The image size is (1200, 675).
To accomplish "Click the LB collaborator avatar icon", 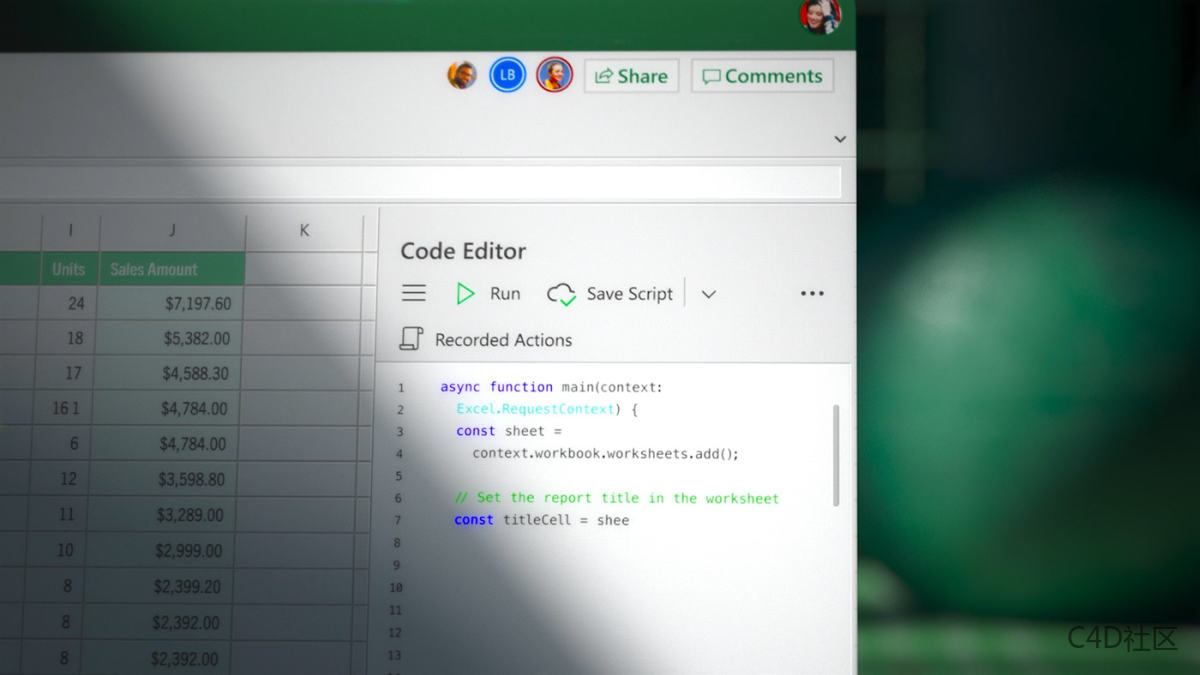I will tap(507, 74).
